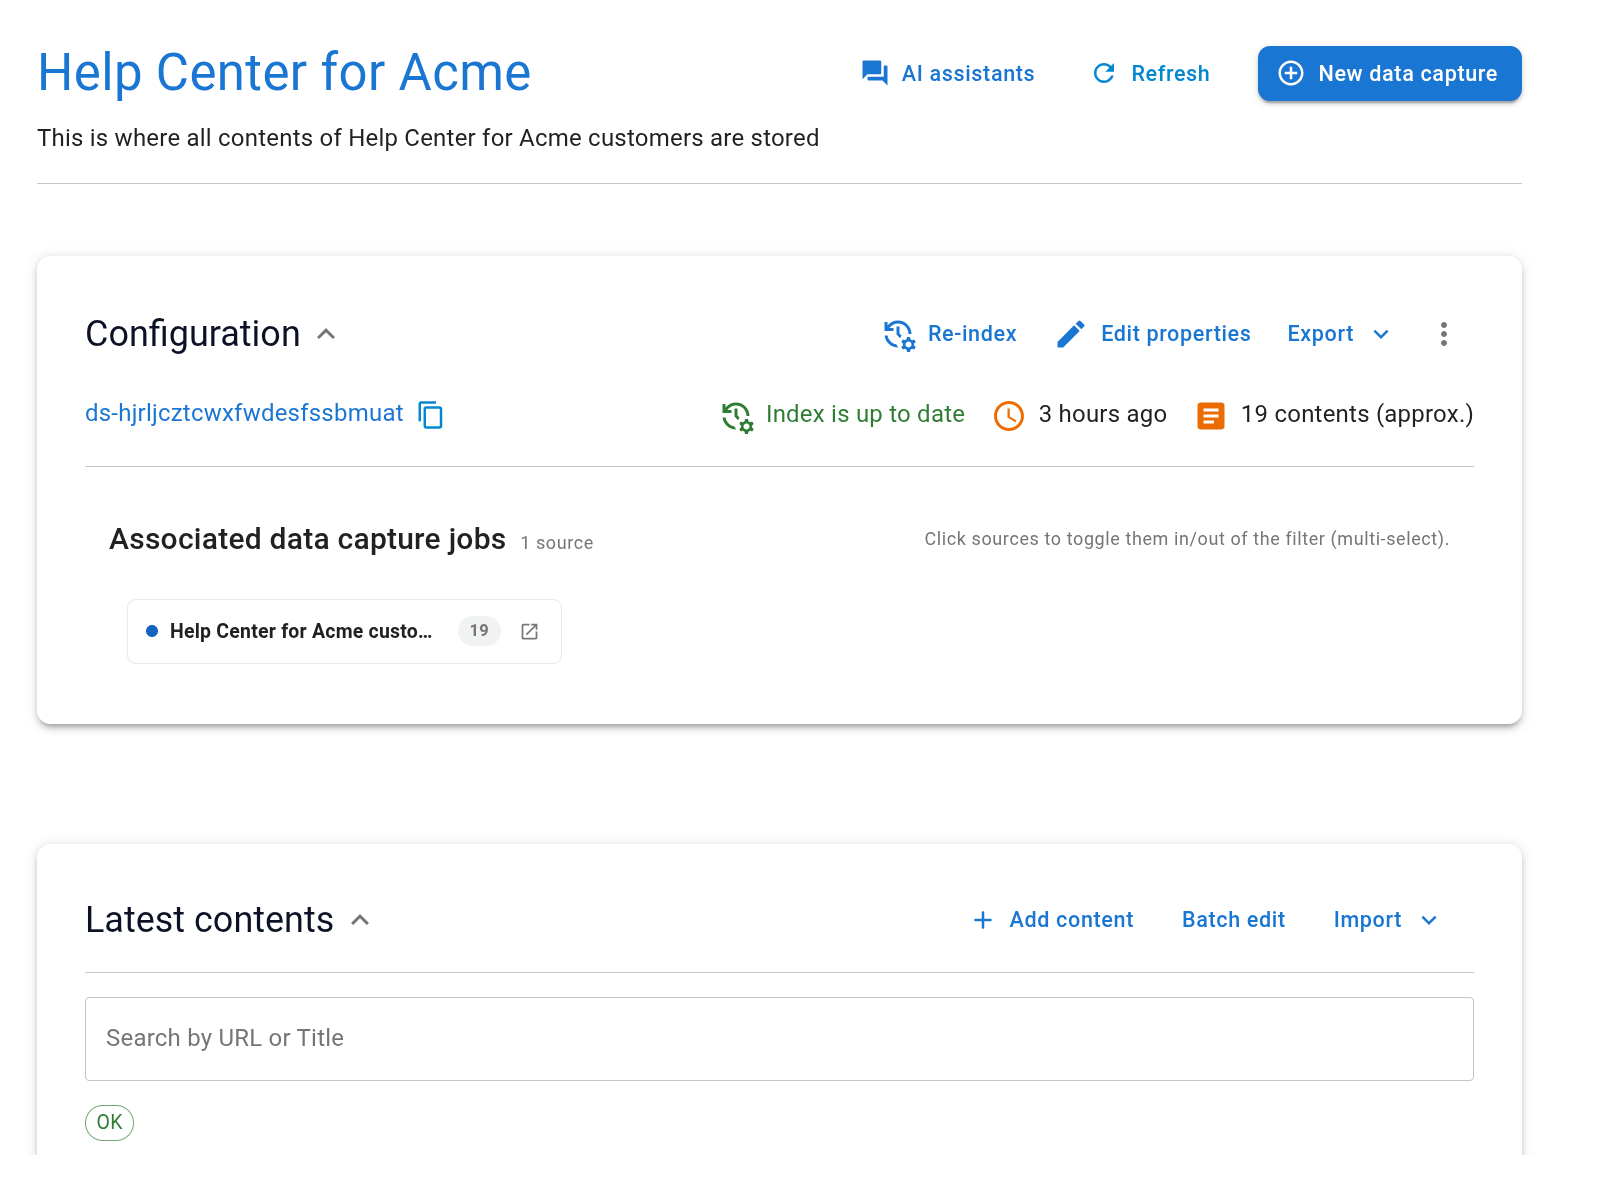This screenshot has height=1200, width=1600.
Task: Click the ds-hjrljcztcwxfwdesfssbmuat ID link
Action: 244,414
